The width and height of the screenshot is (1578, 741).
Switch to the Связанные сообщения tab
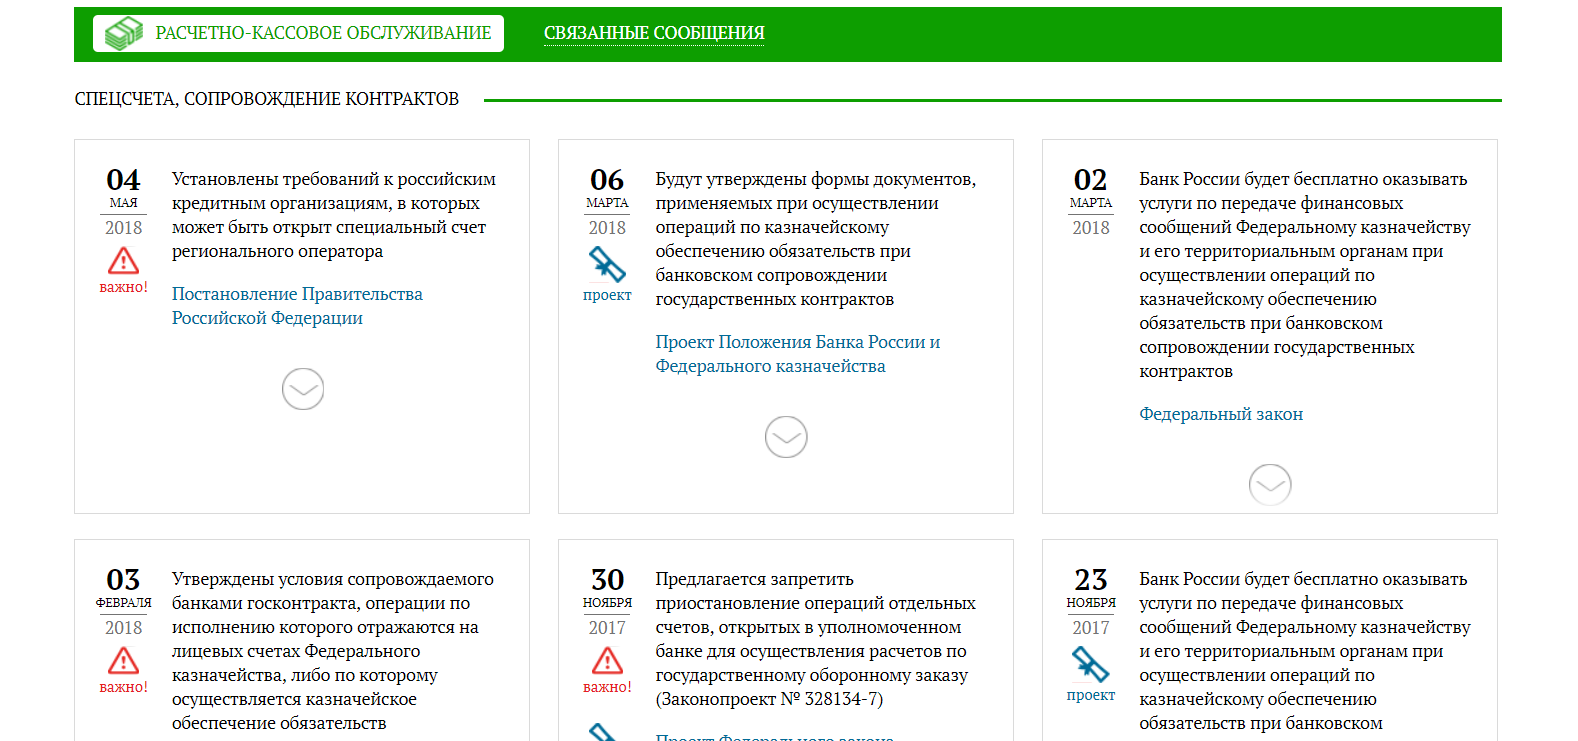pos(654,33)
